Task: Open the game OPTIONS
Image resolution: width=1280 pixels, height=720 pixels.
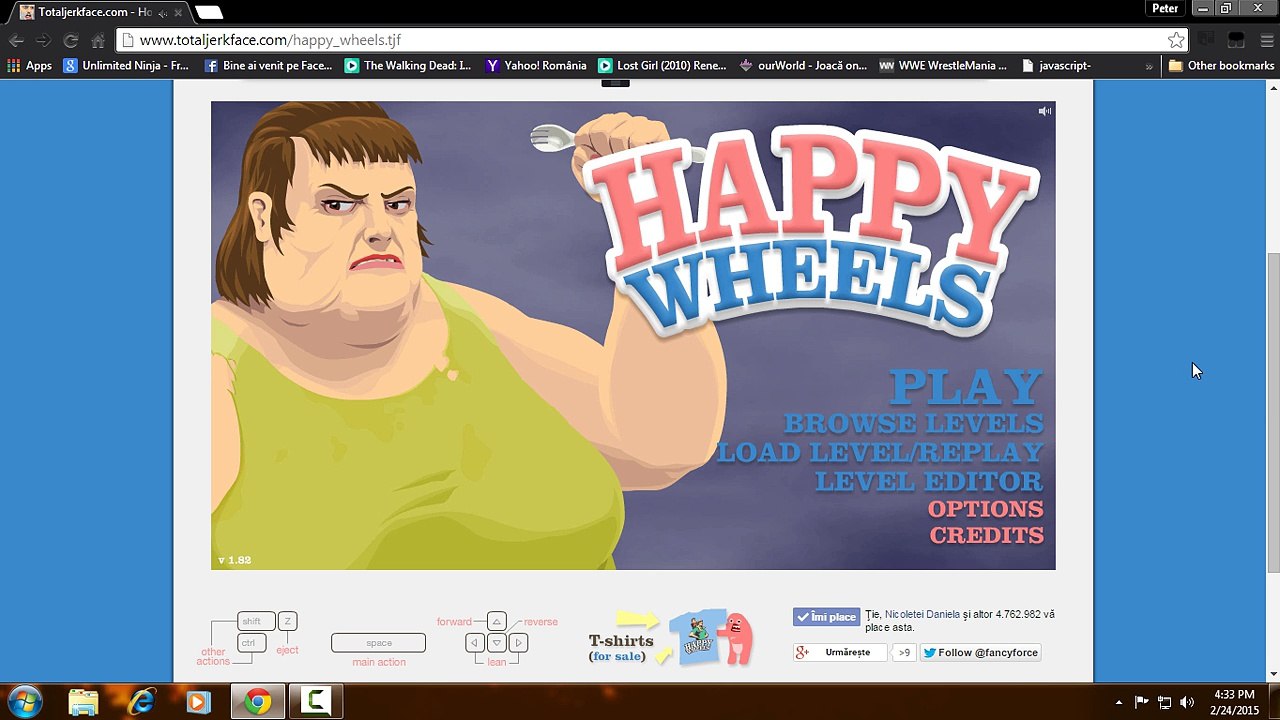Action: click(985, 509)
